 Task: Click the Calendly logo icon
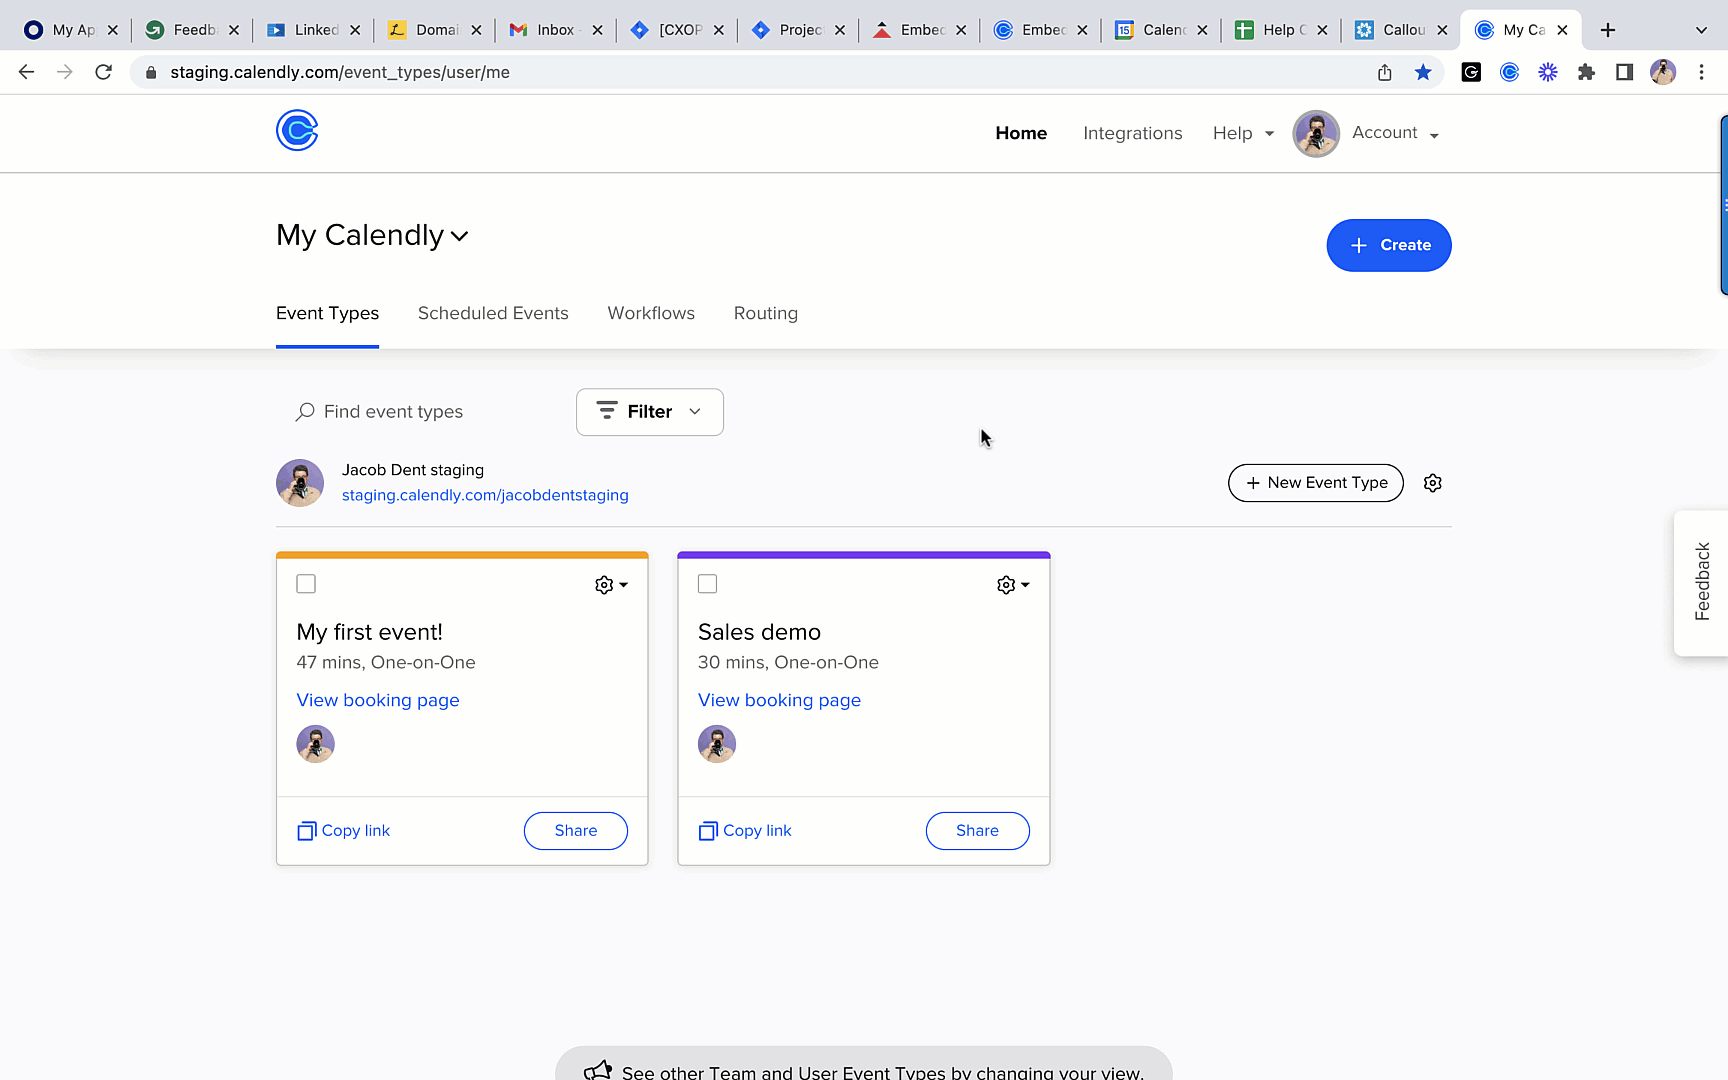[297, 131]
